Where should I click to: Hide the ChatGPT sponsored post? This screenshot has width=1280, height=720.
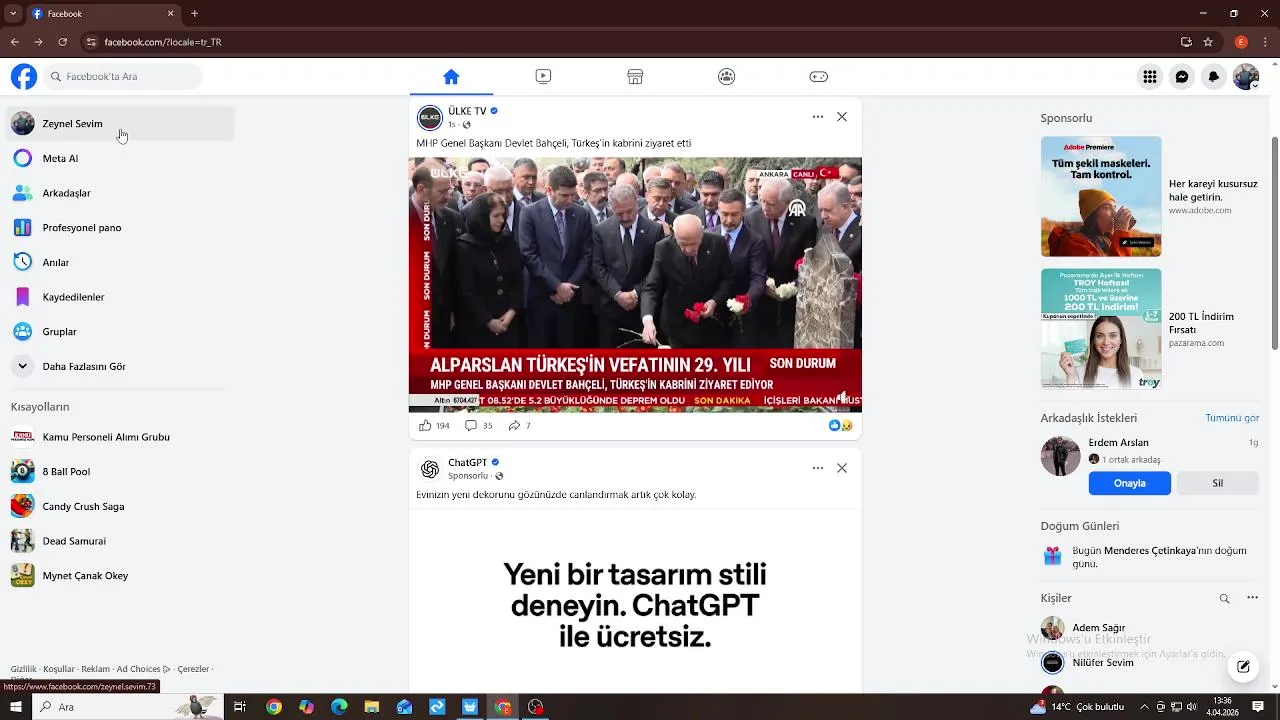pyautogui.click(x=842, y=468)
